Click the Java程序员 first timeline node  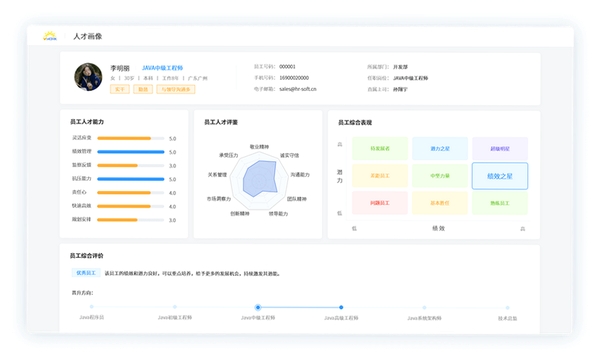pos(91,306)
